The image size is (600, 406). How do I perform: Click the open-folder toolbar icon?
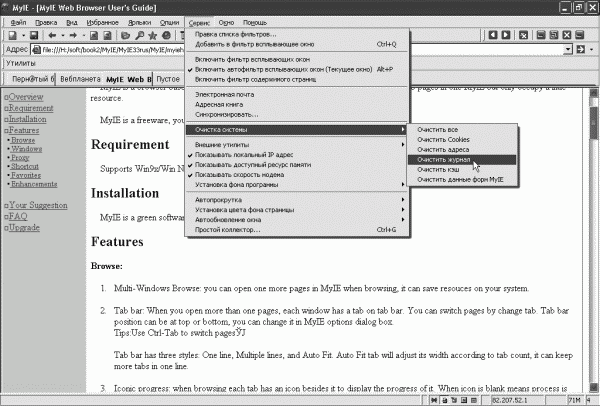pos(126,36)
